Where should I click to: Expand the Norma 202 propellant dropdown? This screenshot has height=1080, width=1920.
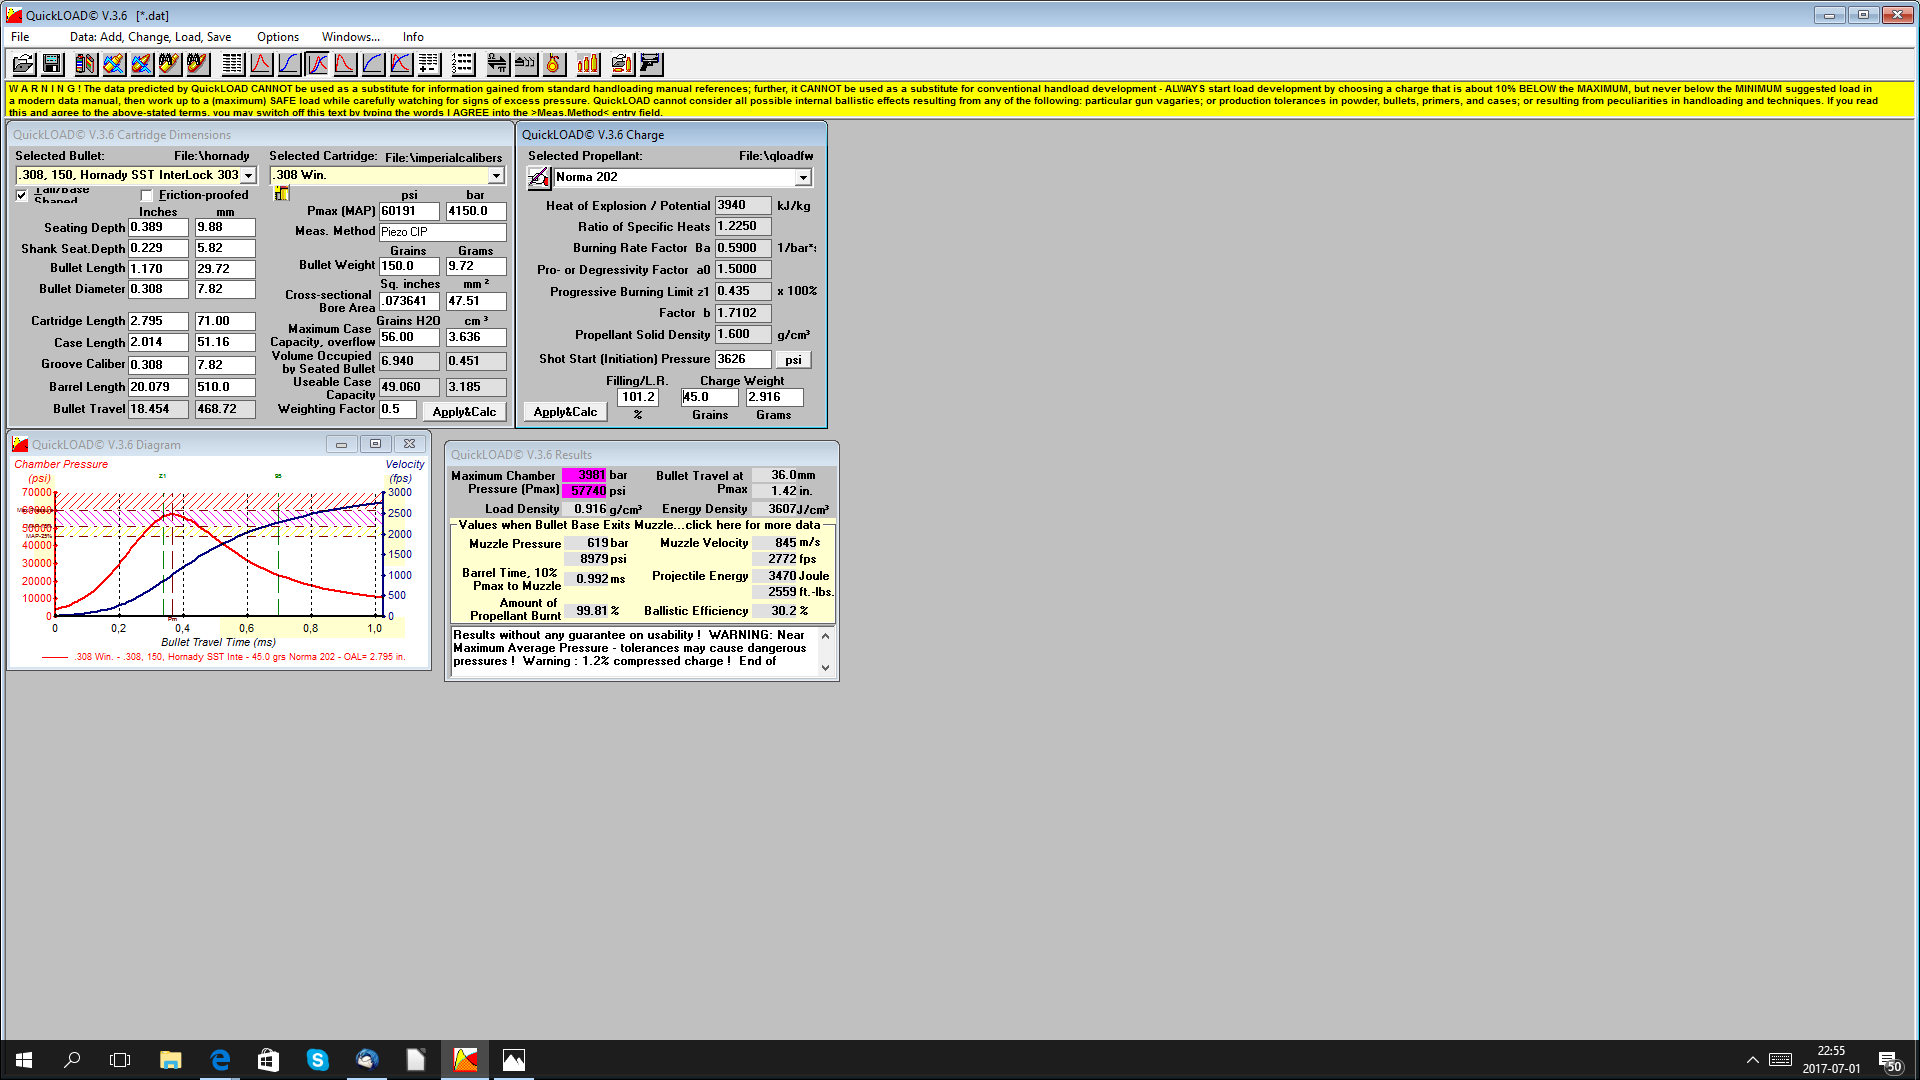(x=803, y=177)
